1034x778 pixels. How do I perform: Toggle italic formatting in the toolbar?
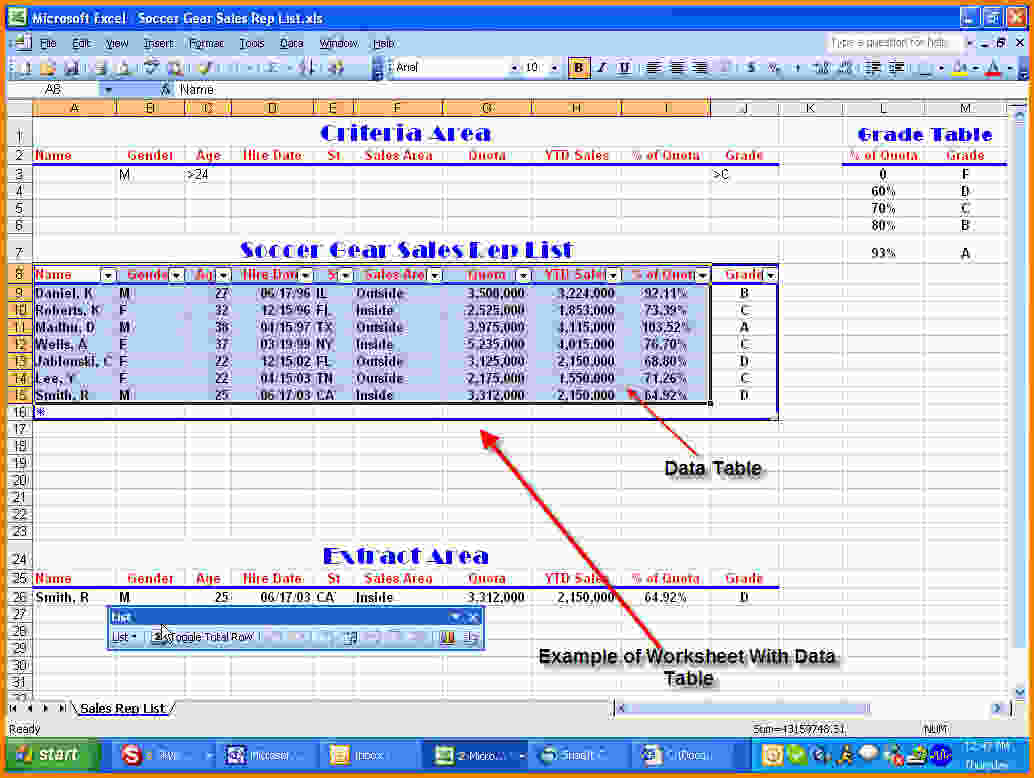coord(601,68)
